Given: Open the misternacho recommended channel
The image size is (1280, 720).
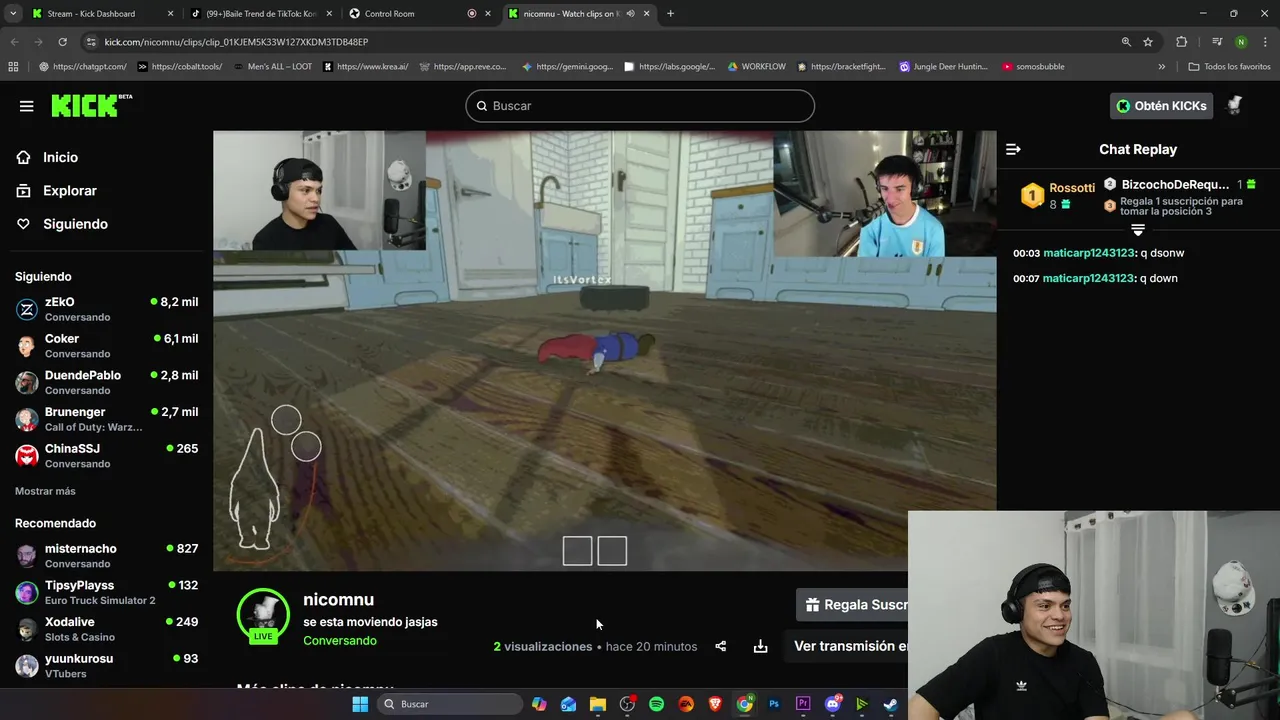Looking at the screenshot, I should tap(106, 556).
